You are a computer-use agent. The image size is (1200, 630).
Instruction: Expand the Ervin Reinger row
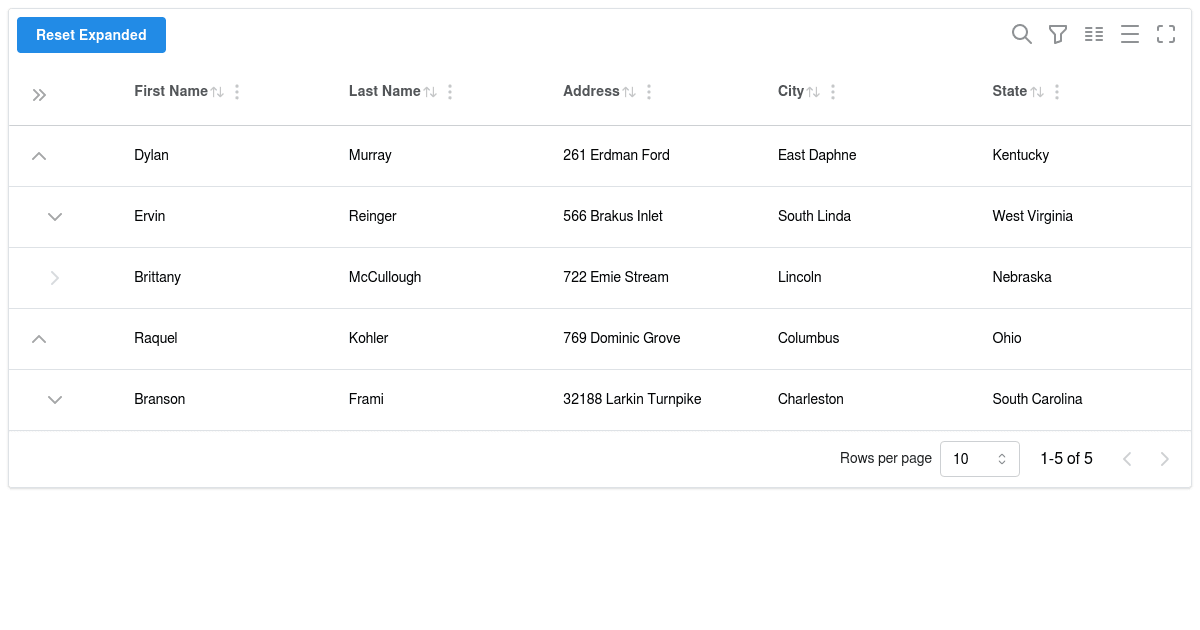55,217
